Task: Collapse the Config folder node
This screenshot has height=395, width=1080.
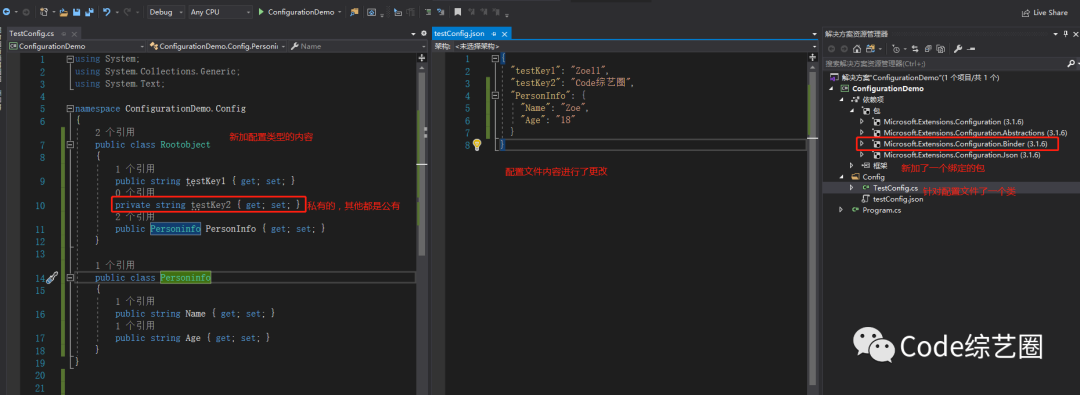Action: click(842, 176)
